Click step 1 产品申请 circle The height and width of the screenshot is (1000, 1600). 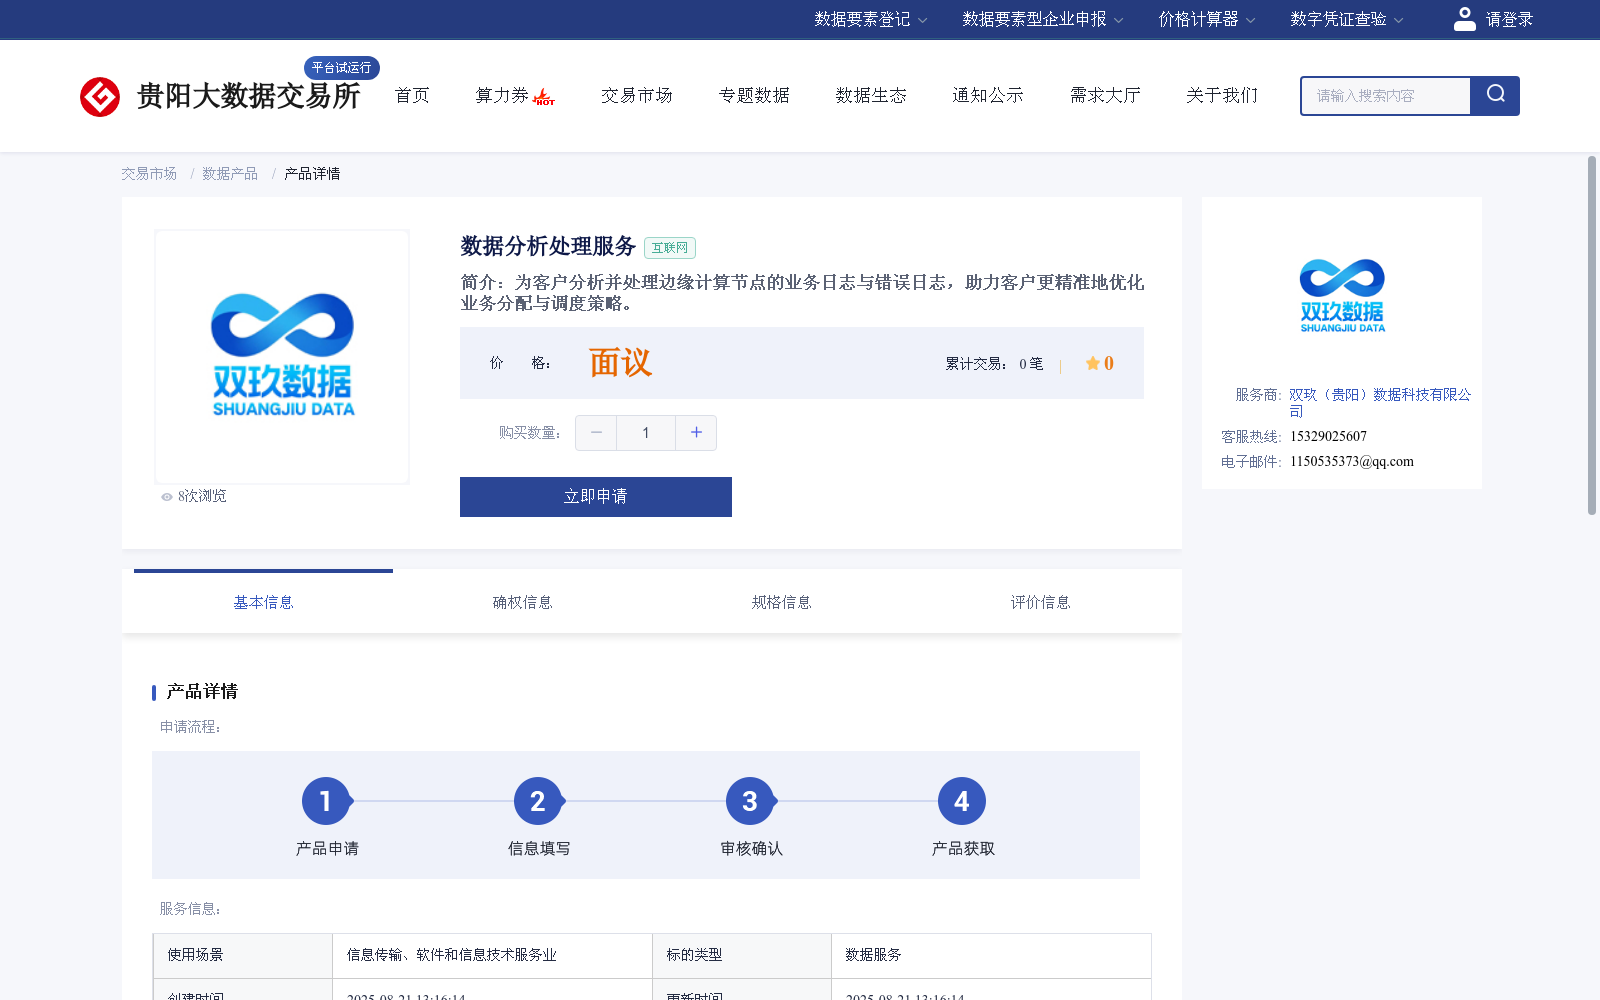click(326, 801)
